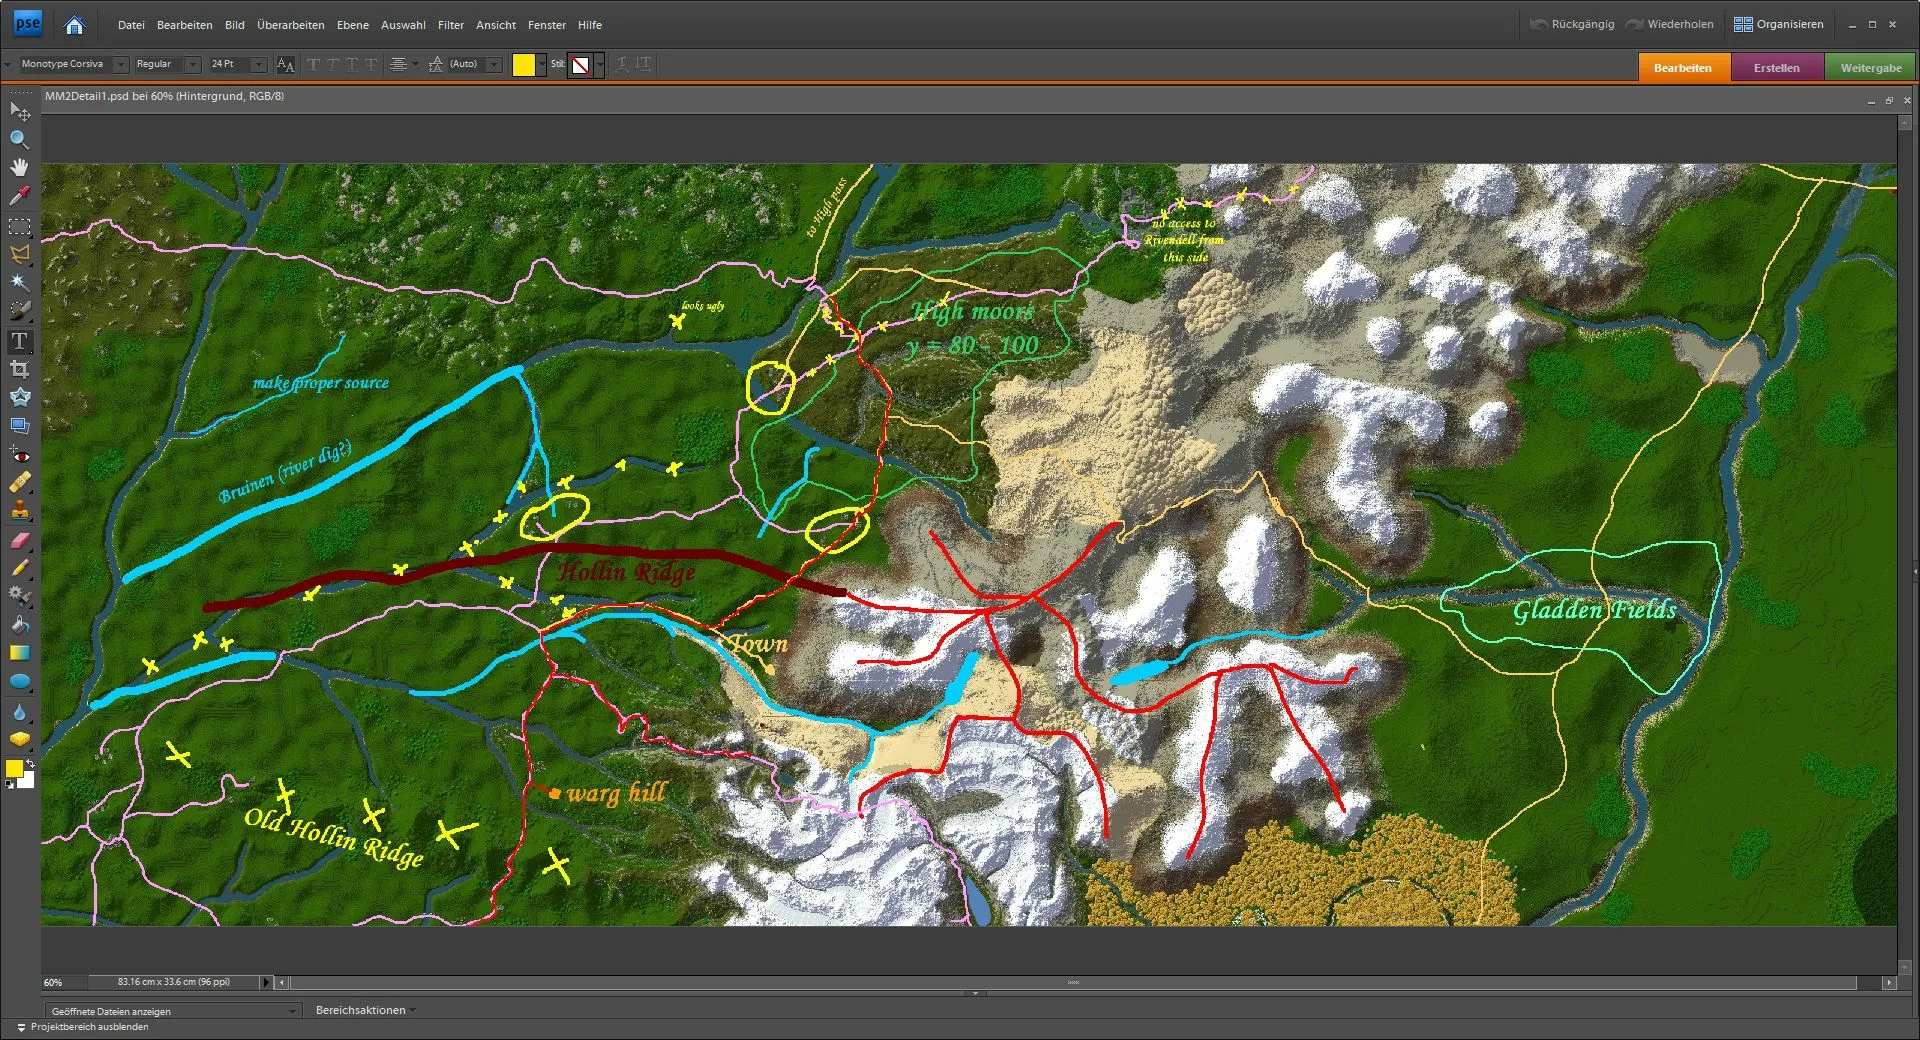Click the Wiederholen redo button
The image size is (1920, 1040).
[1669, 24]
